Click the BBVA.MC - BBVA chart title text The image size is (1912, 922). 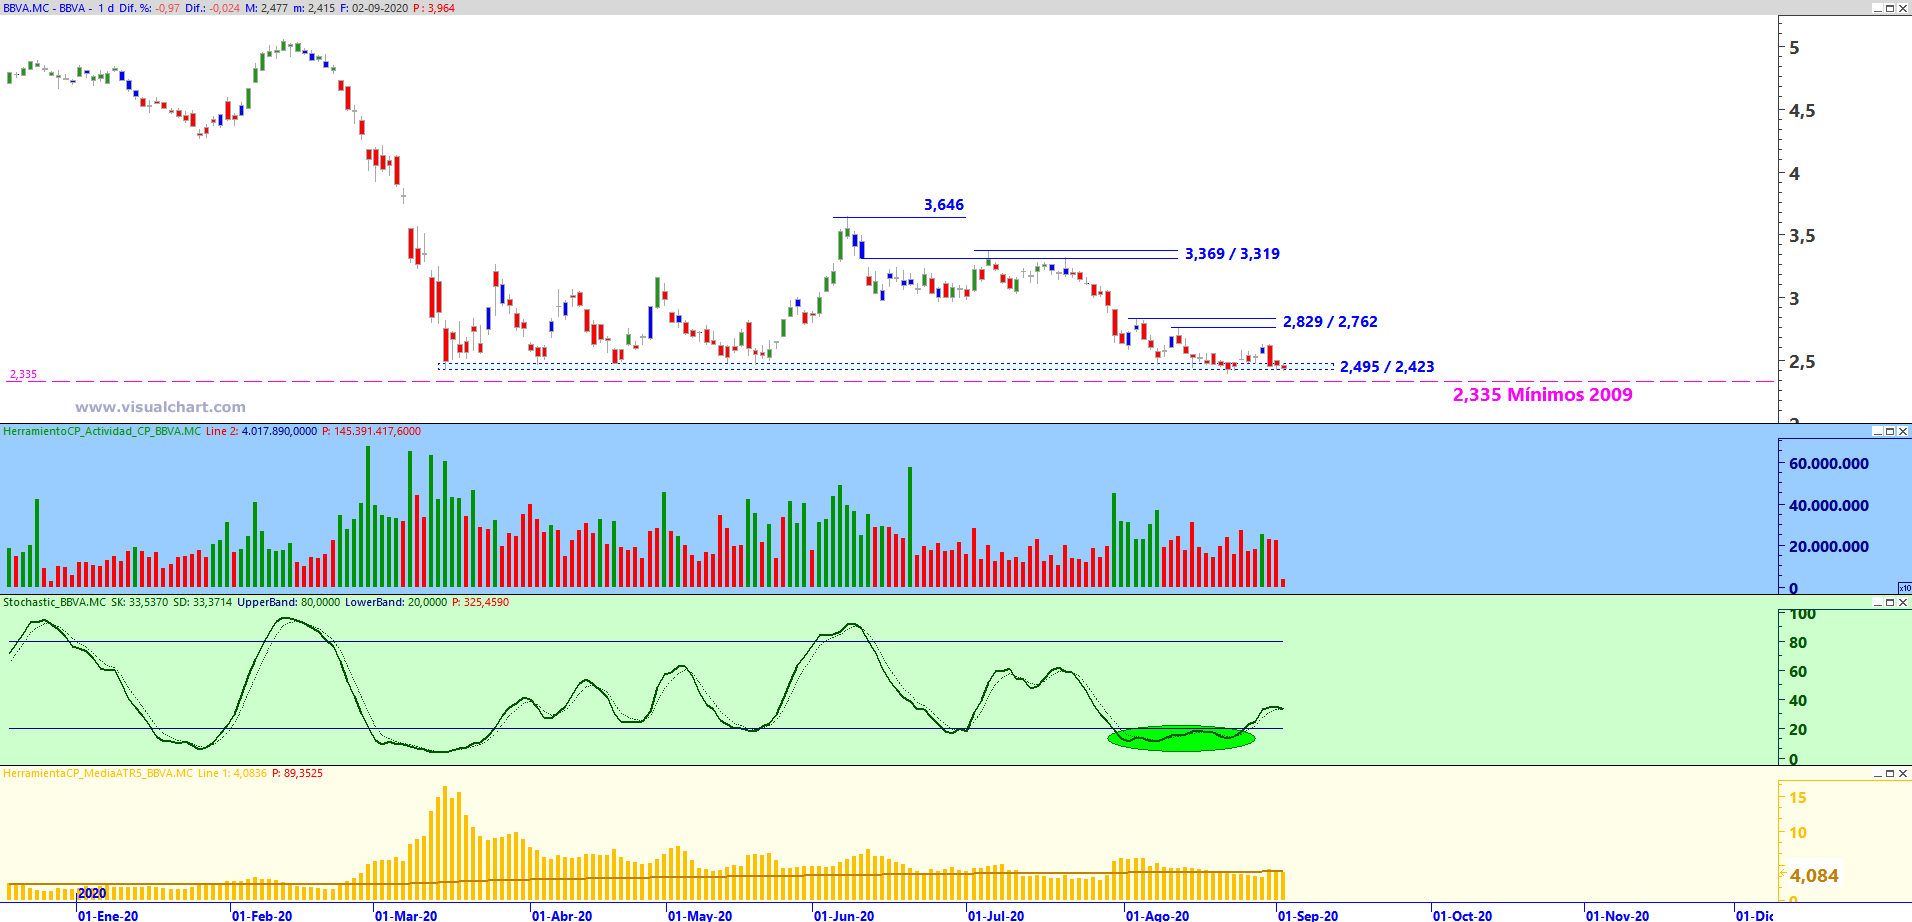pos(44,8)
